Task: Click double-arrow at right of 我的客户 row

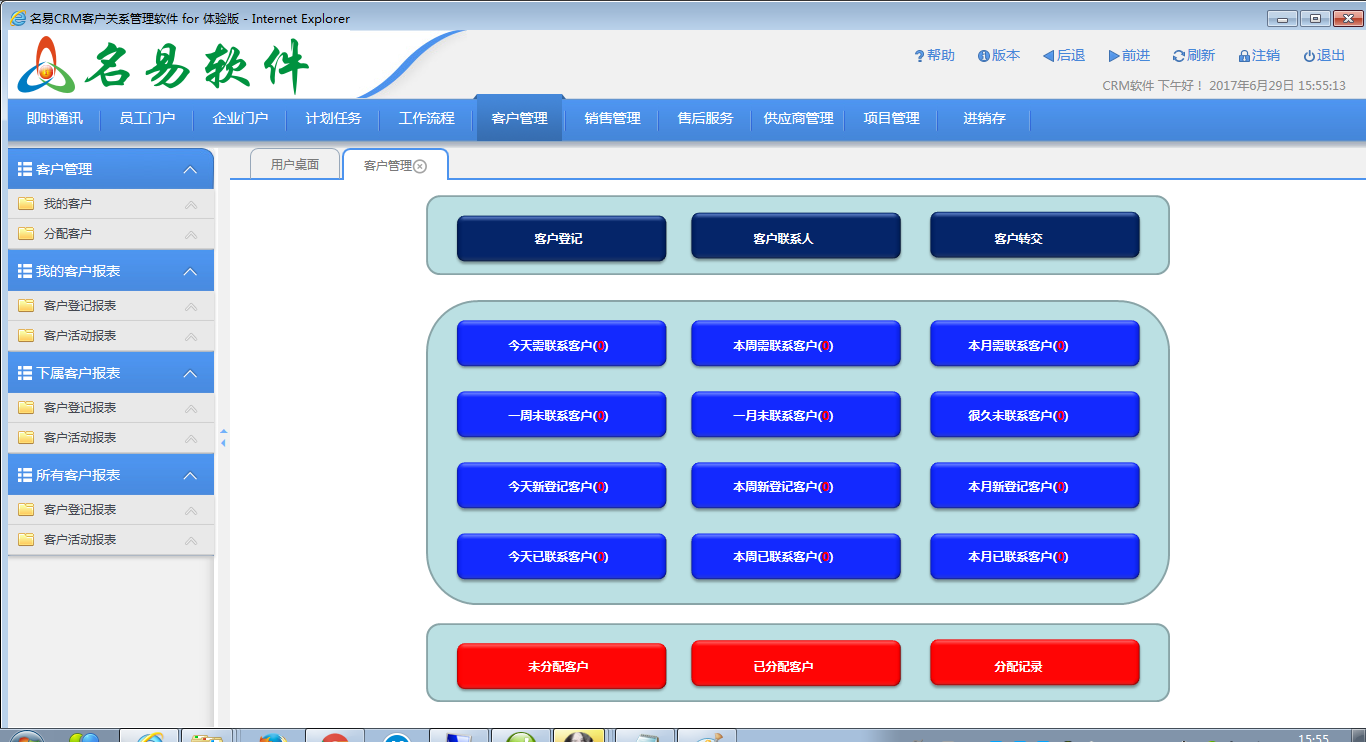Action: [191, 205]
